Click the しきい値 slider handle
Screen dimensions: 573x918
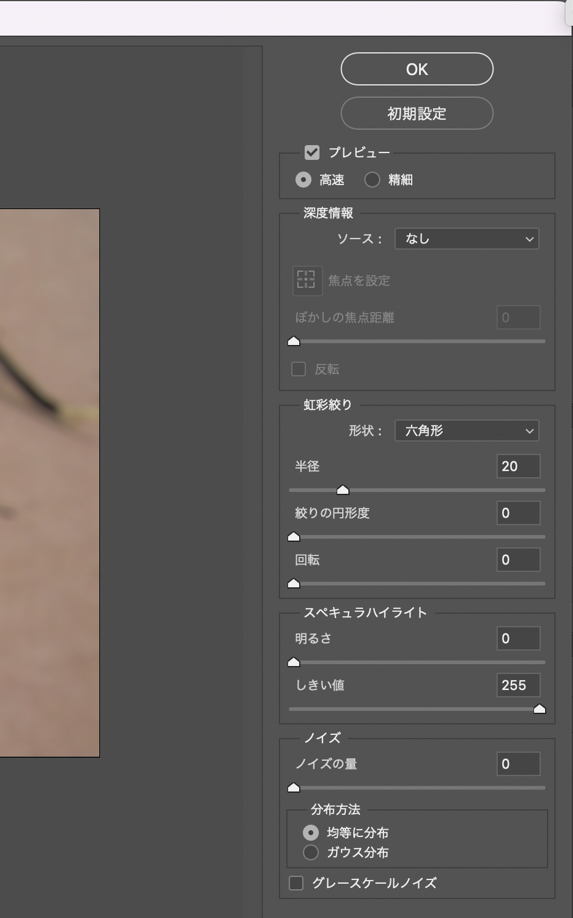click(x=539, y=709)
